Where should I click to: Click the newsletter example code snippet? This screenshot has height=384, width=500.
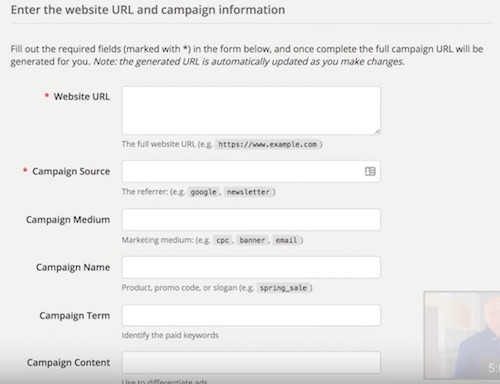pyautogui.click(x=248, y=192)
